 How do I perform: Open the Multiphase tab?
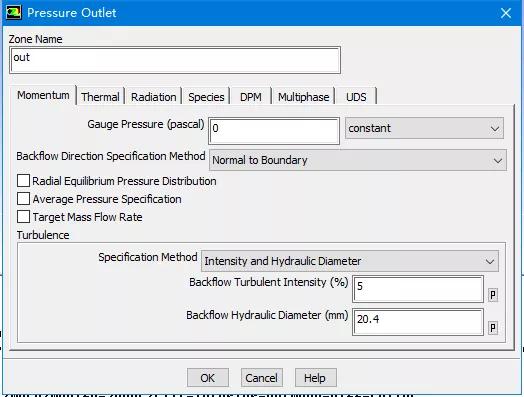click(x=303, y=97)
